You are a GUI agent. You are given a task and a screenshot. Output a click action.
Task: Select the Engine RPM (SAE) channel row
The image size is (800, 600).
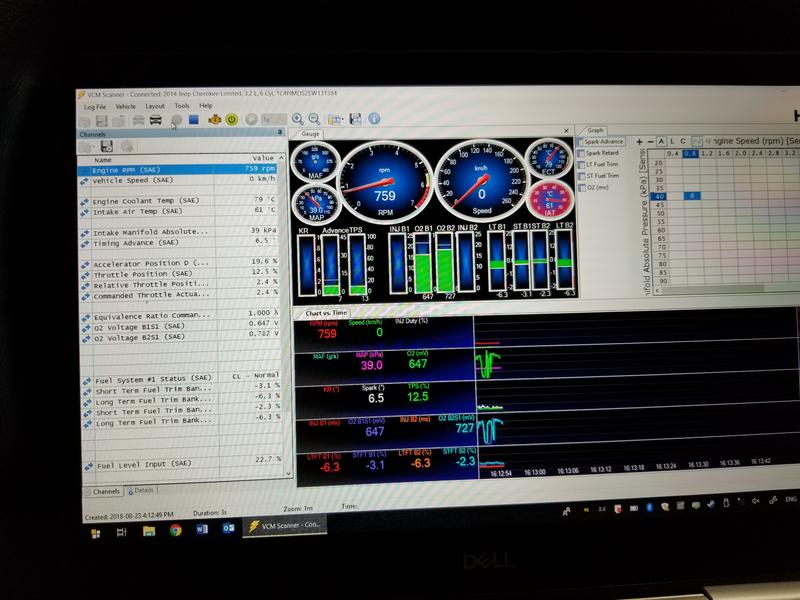click(x=179, y=169)
